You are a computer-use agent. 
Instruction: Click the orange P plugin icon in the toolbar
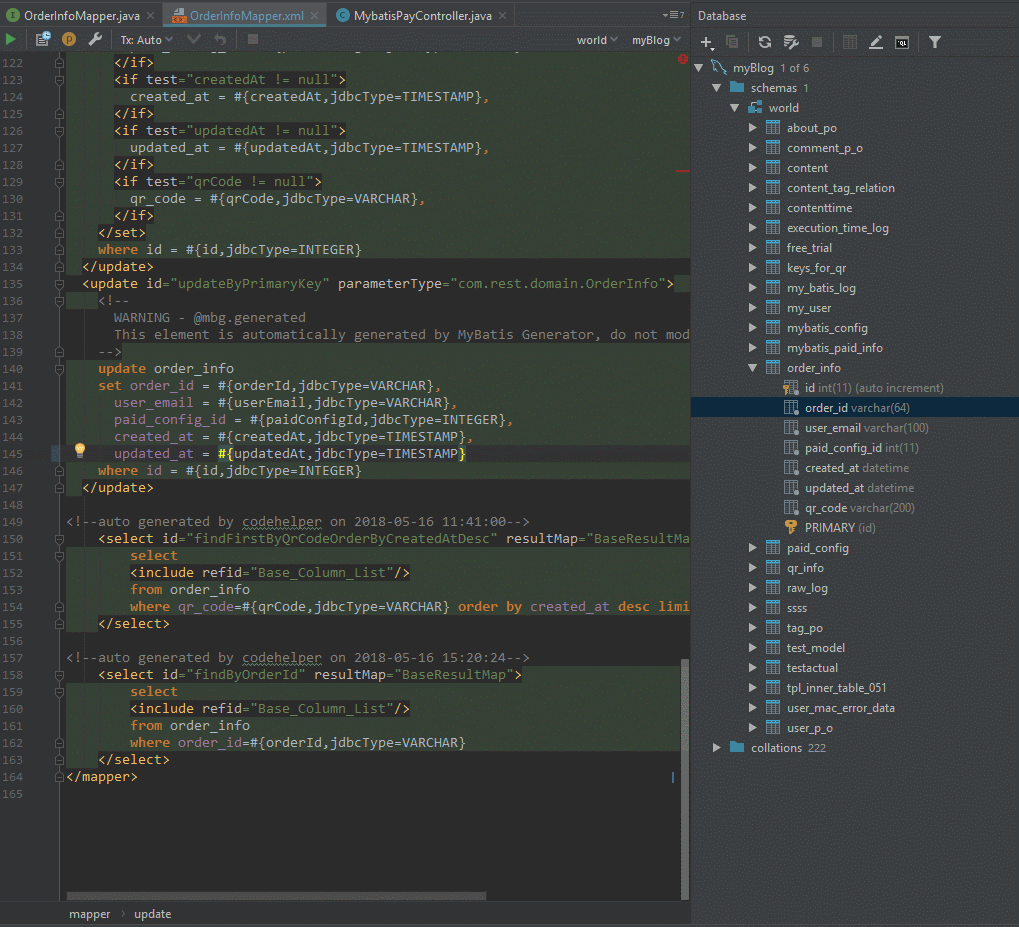(68, 38)
